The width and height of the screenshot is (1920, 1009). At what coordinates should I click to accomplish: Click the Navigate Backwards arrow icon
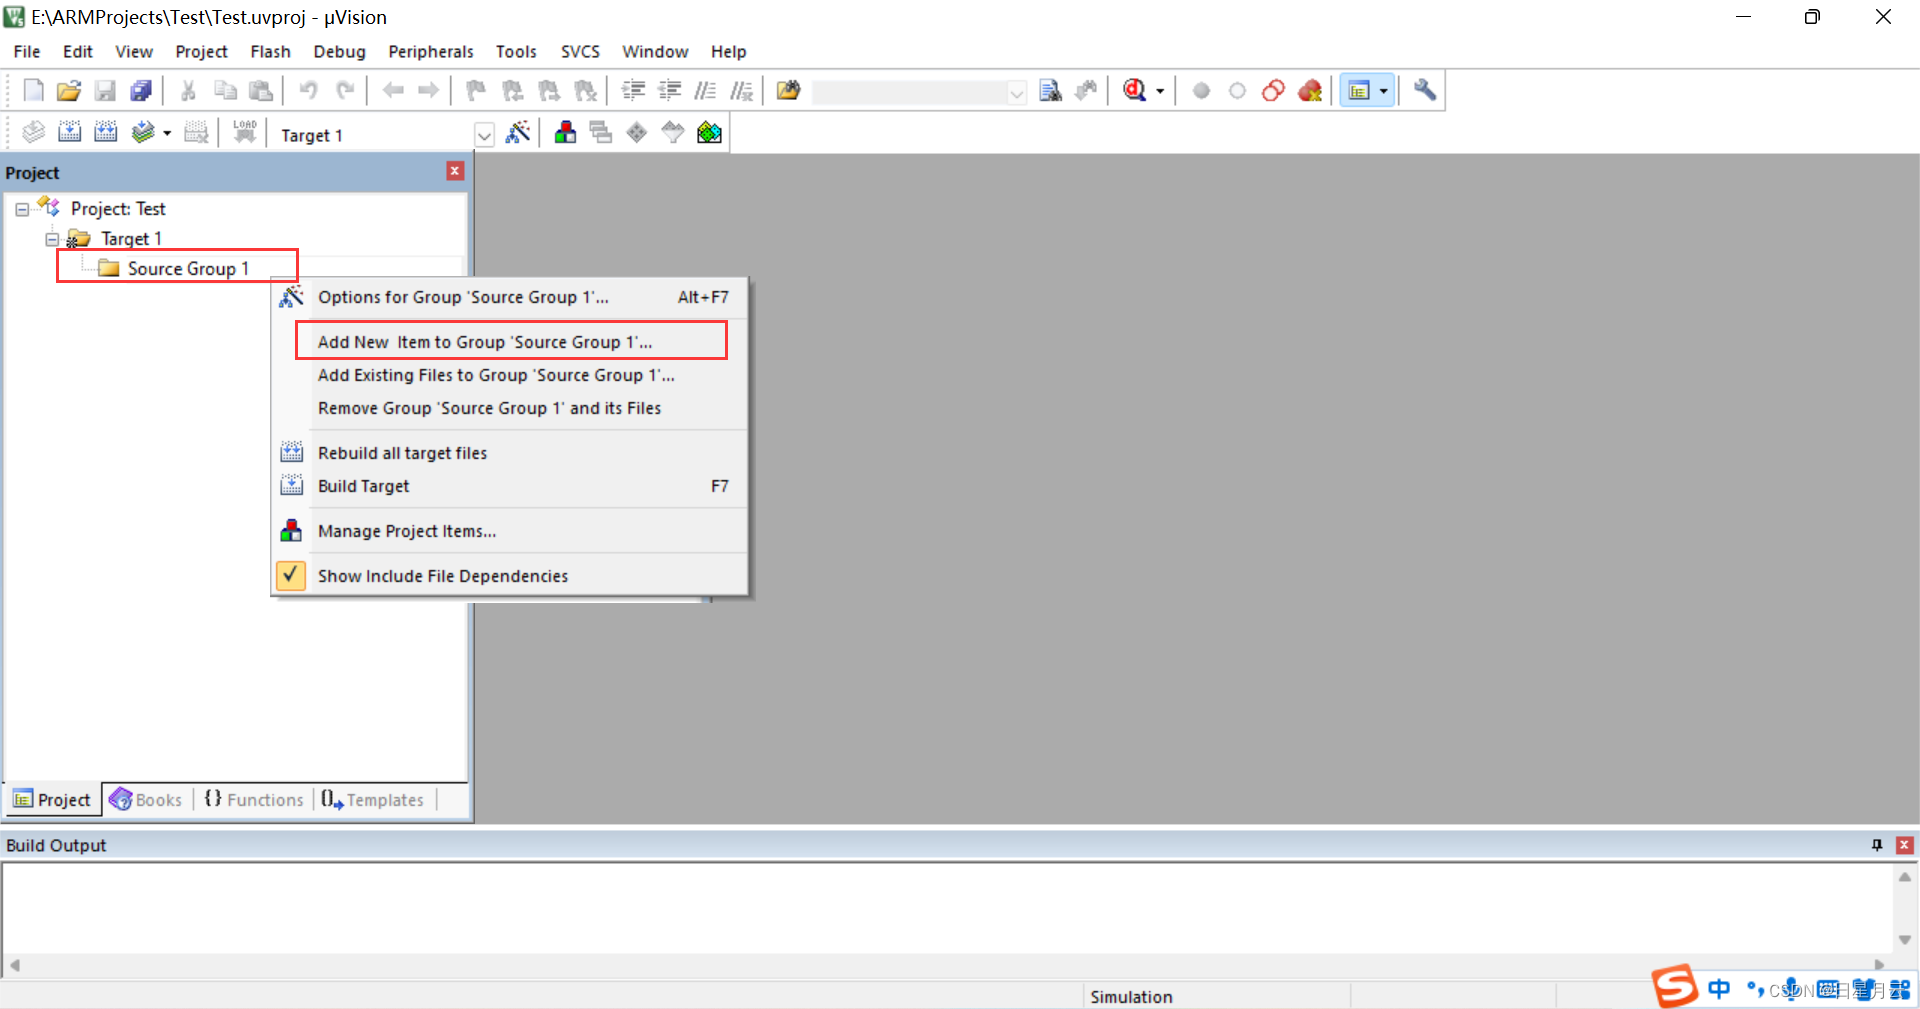[393, 91]
